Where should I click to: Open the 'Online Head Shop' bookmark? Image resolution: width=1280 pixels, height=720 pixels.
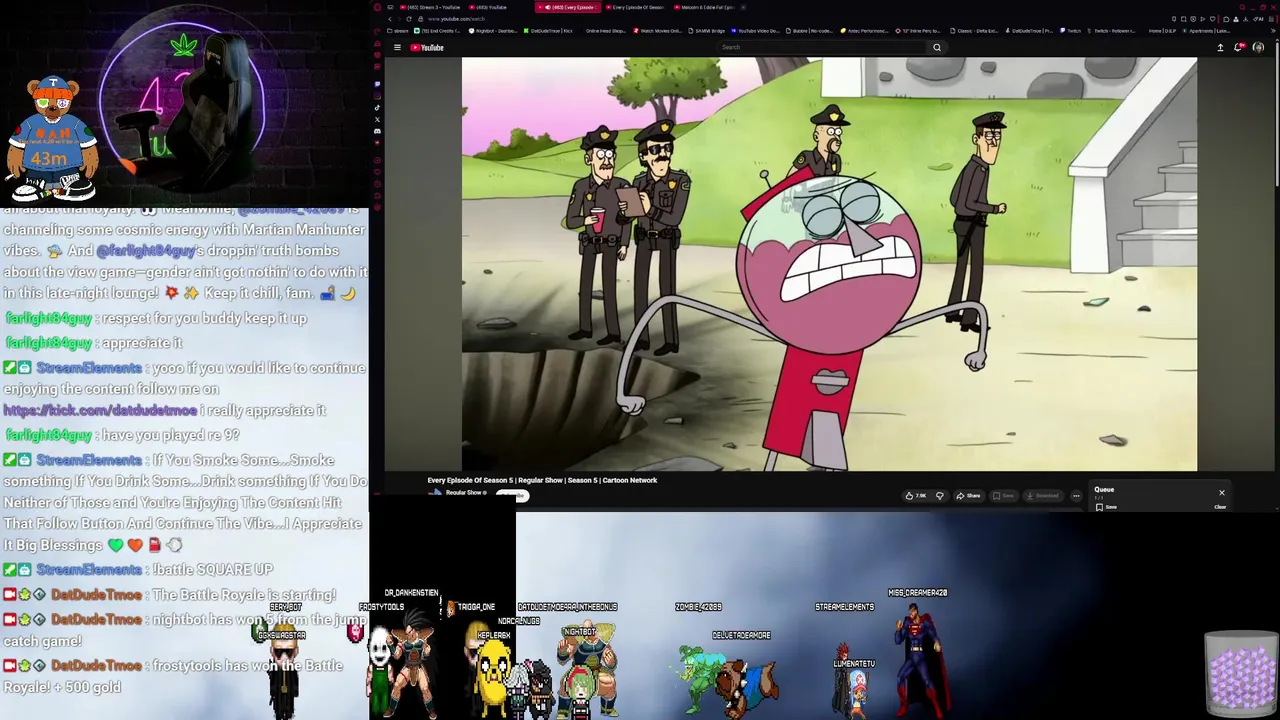tap(605, 31)
